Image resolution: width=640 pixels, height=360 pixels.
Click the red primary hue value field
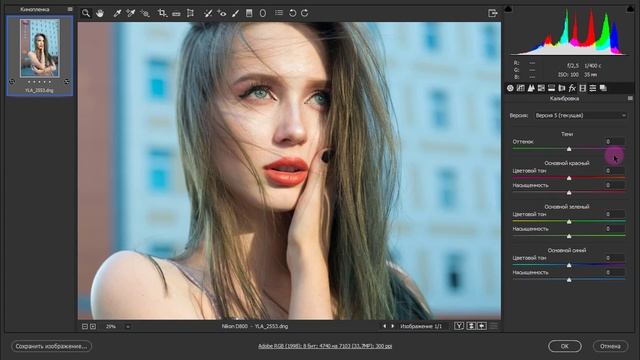(614, 171)
